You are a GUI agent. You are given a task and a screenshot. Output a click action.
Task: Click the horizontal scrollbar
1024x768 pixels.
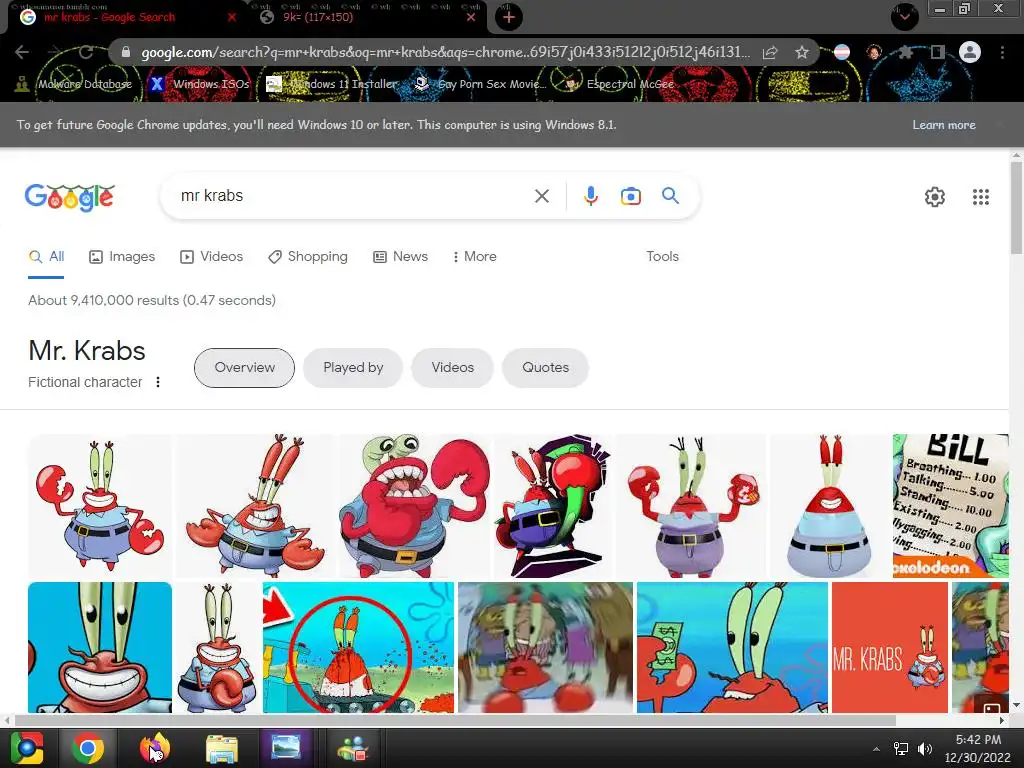click(455, 720)
